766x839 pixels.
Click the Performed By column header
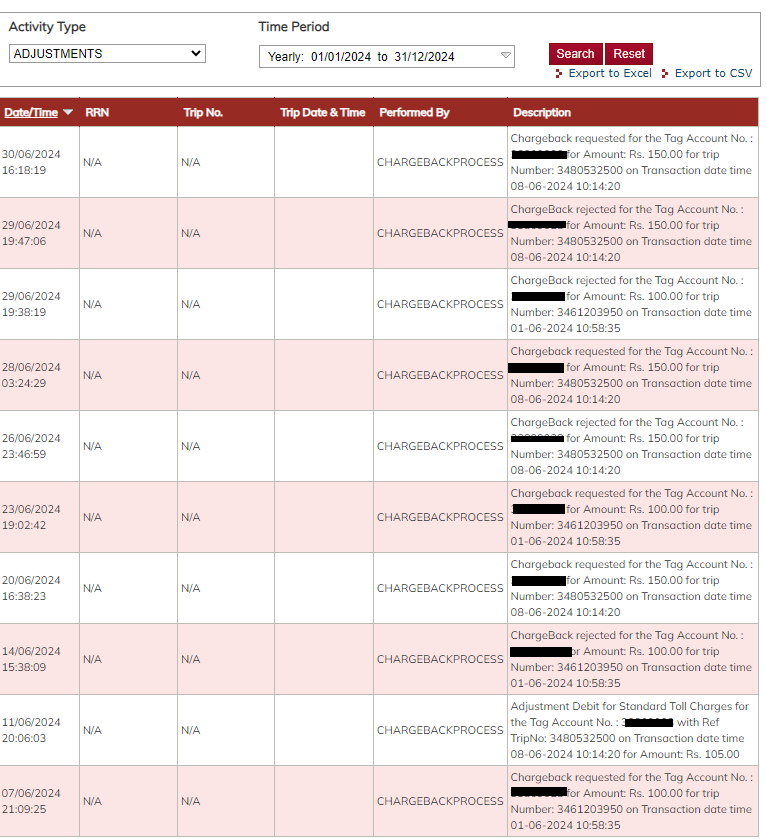click(414, 112)
